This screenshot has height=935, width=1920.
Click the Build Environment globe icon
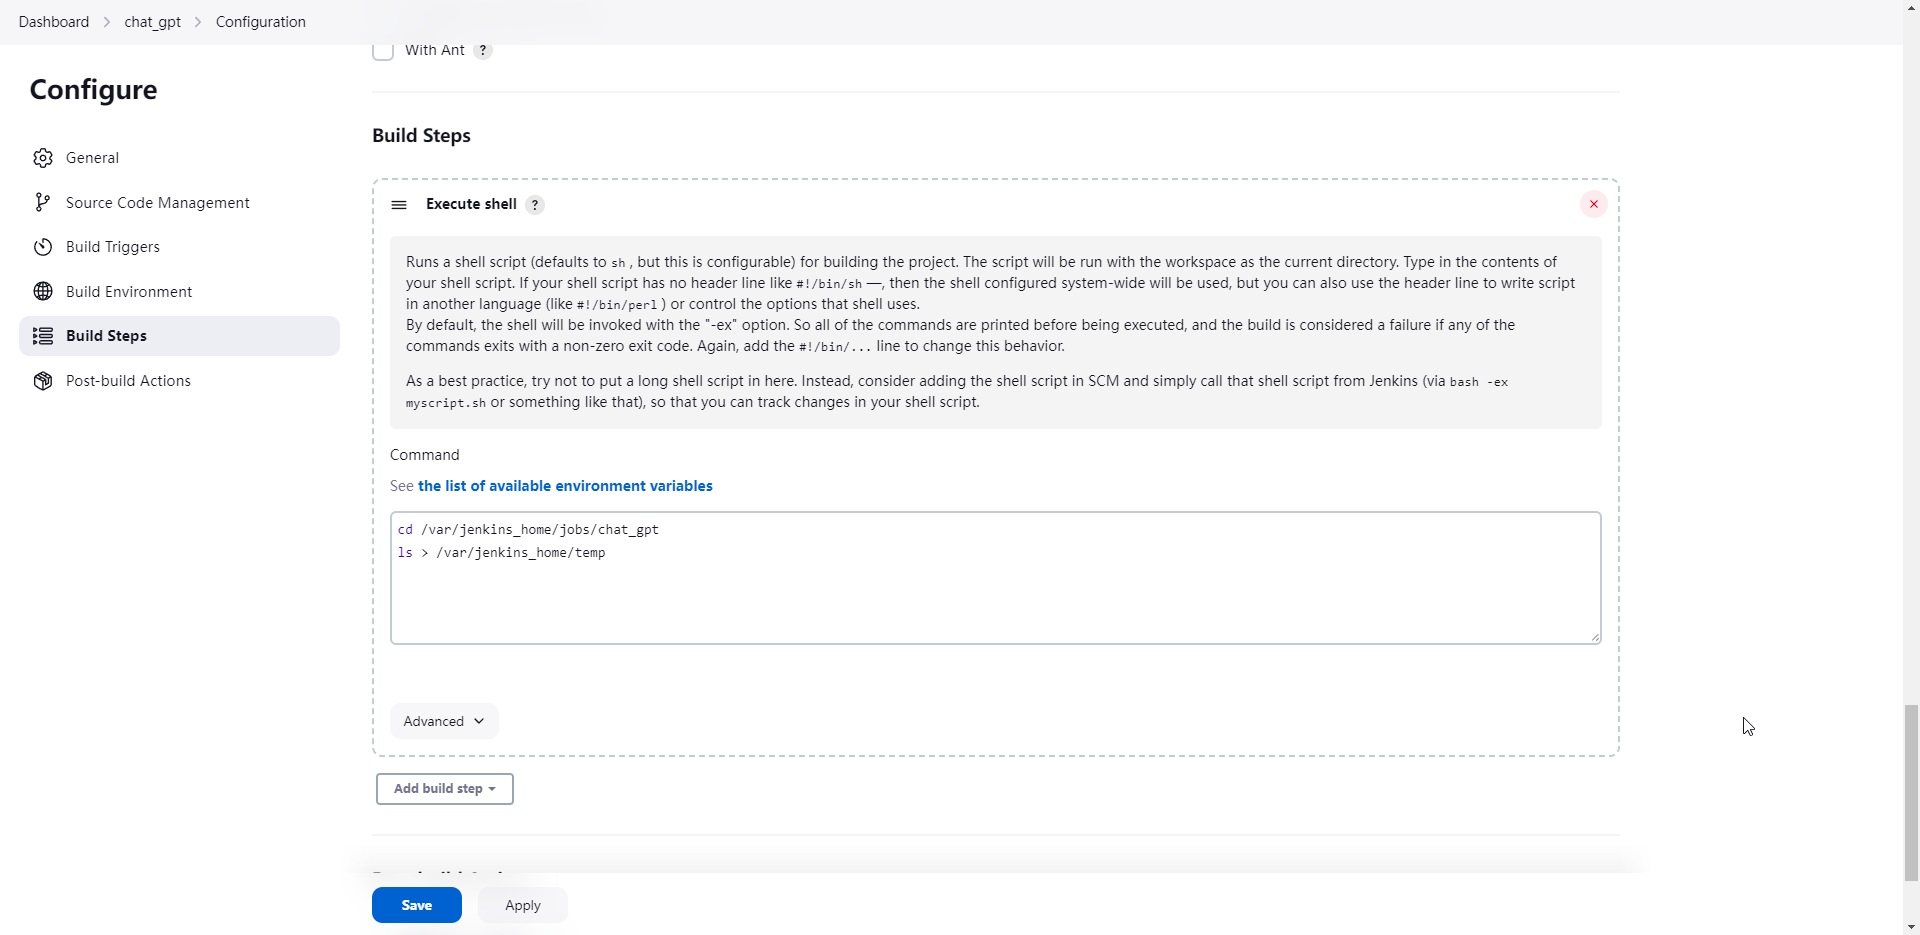42,292
